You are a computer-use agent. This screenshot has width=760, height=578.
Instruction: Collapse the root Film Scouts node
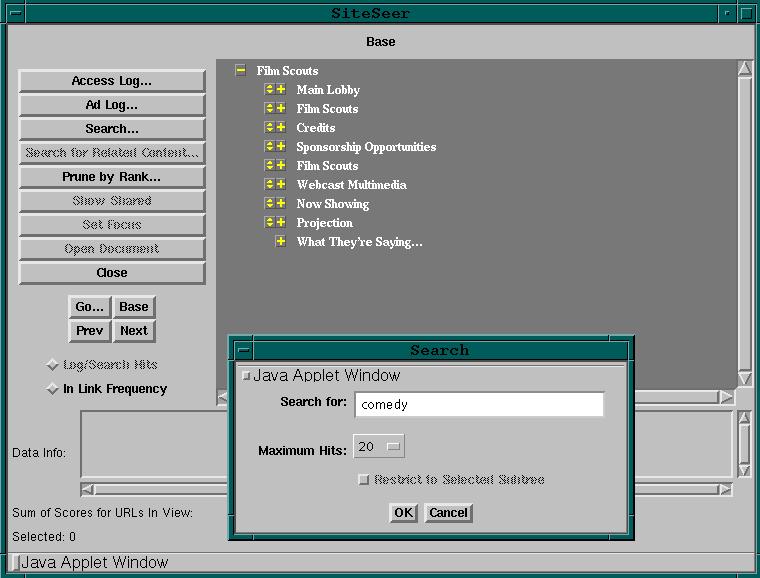tap(240, 70)
